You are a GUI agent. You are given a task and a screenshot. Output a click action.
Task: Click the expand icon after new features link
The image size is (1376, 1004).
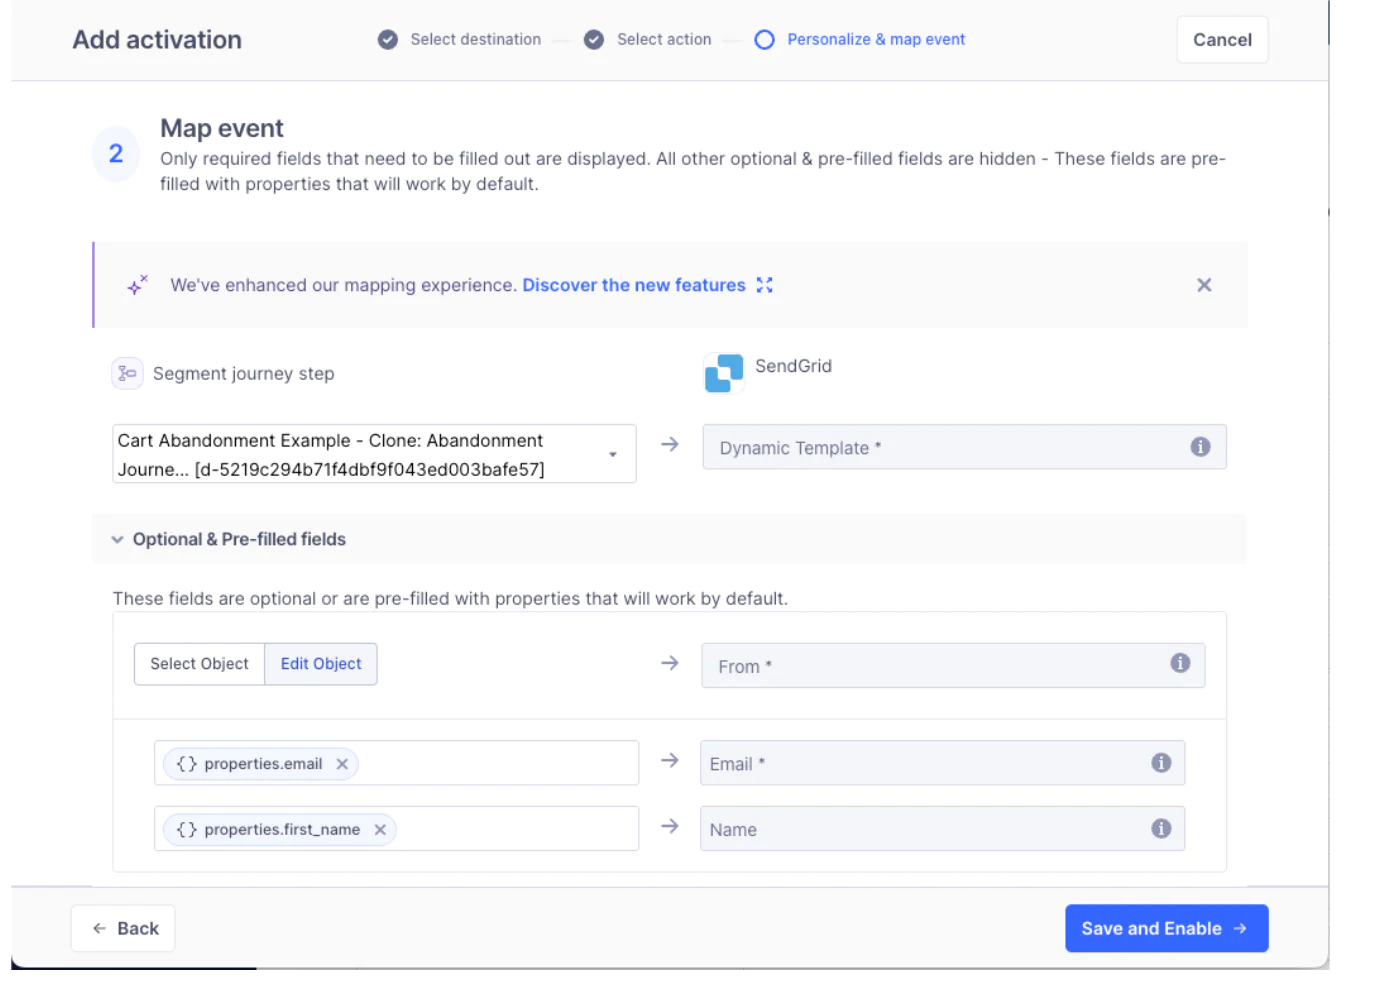click(765, 285)
